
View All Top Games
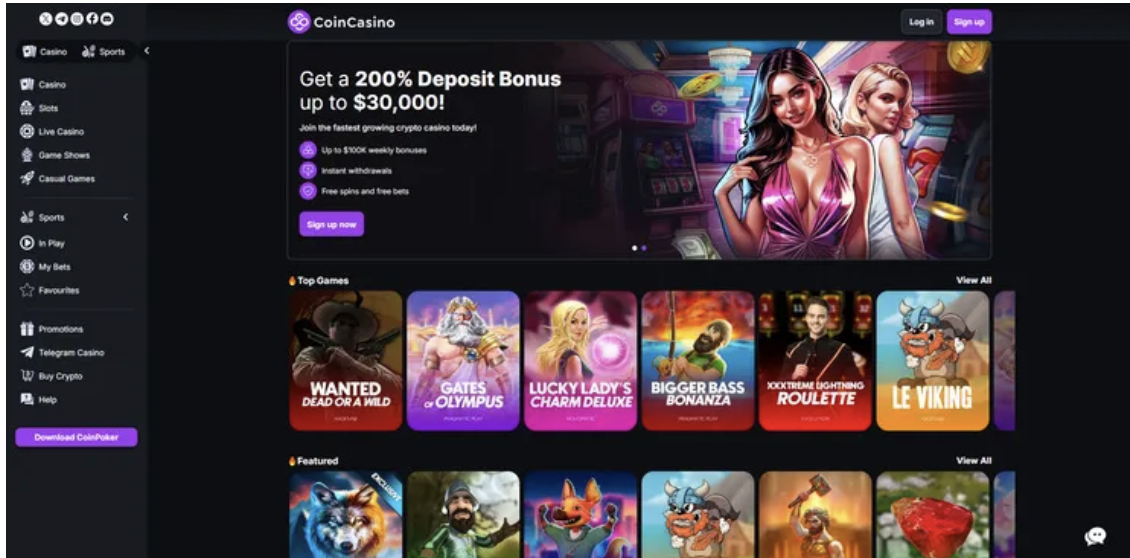tap(974, 280)
